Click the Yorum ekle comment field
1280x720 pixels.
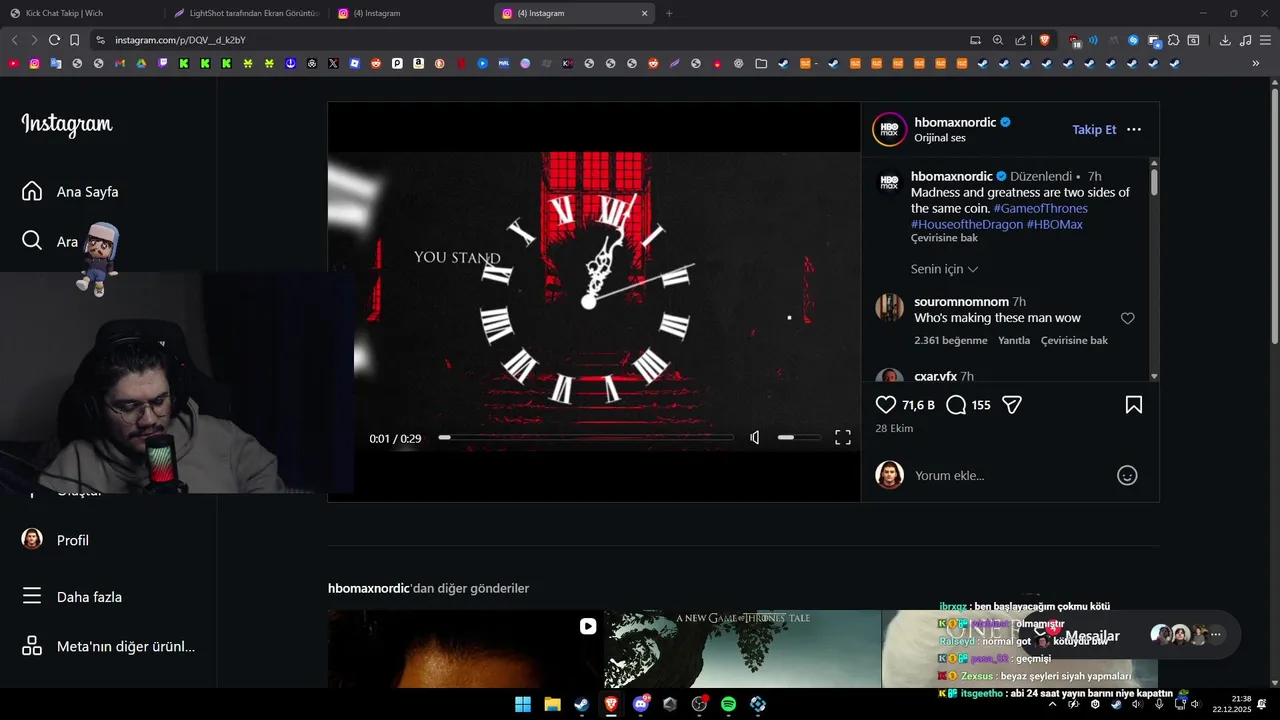click(1010, 476)
